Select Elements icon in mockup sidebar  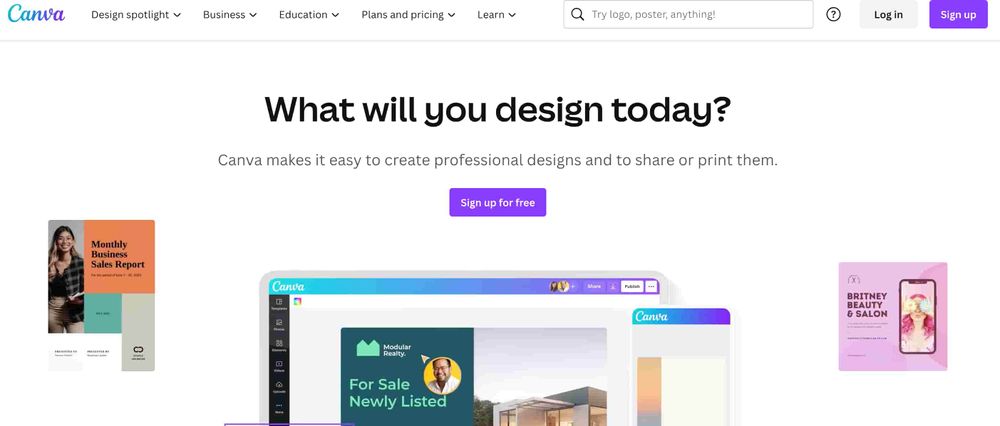click(279, 346)
